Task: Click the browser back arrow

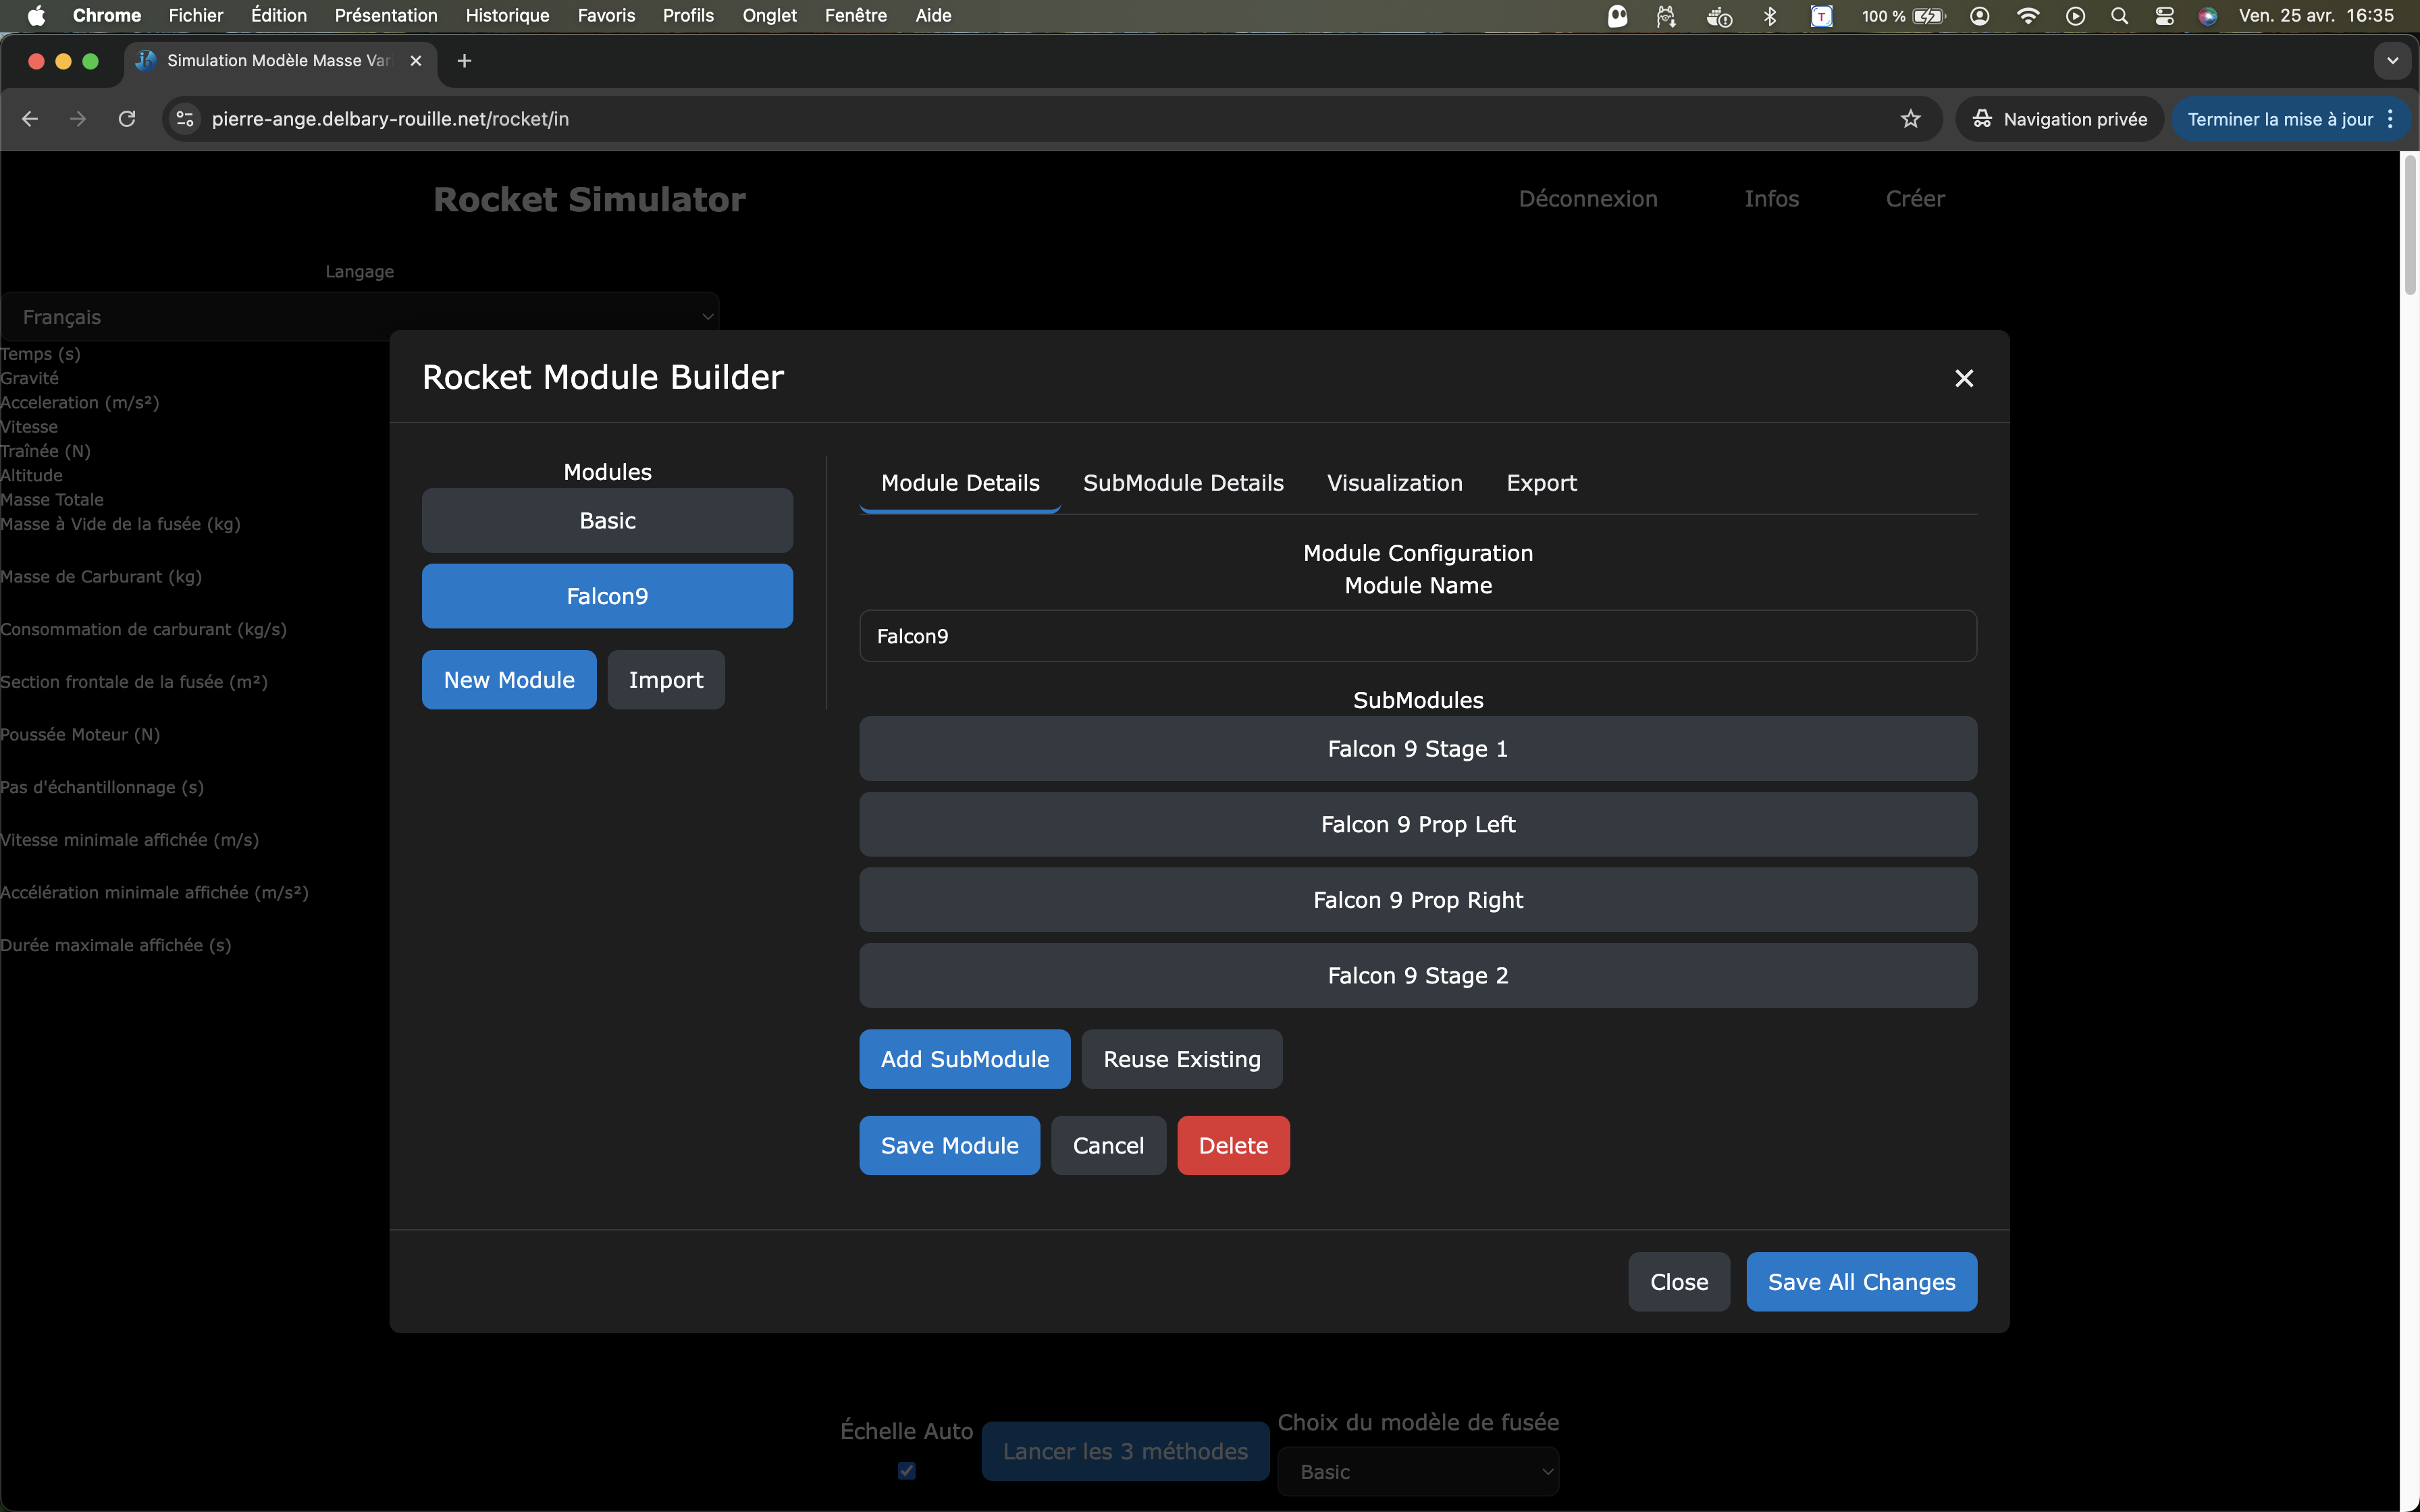Action: (x=30, y=119)
